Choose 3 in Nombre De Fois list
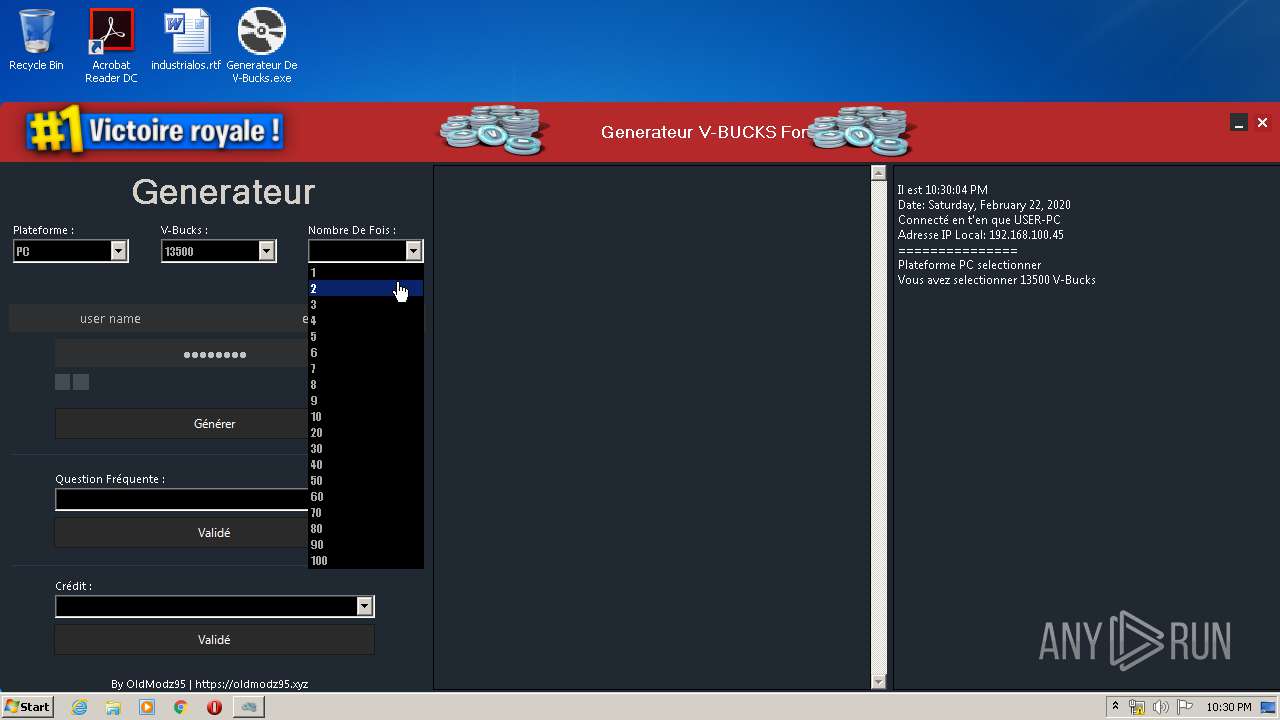Screen dimensions: 1280x720 [366, 304]
